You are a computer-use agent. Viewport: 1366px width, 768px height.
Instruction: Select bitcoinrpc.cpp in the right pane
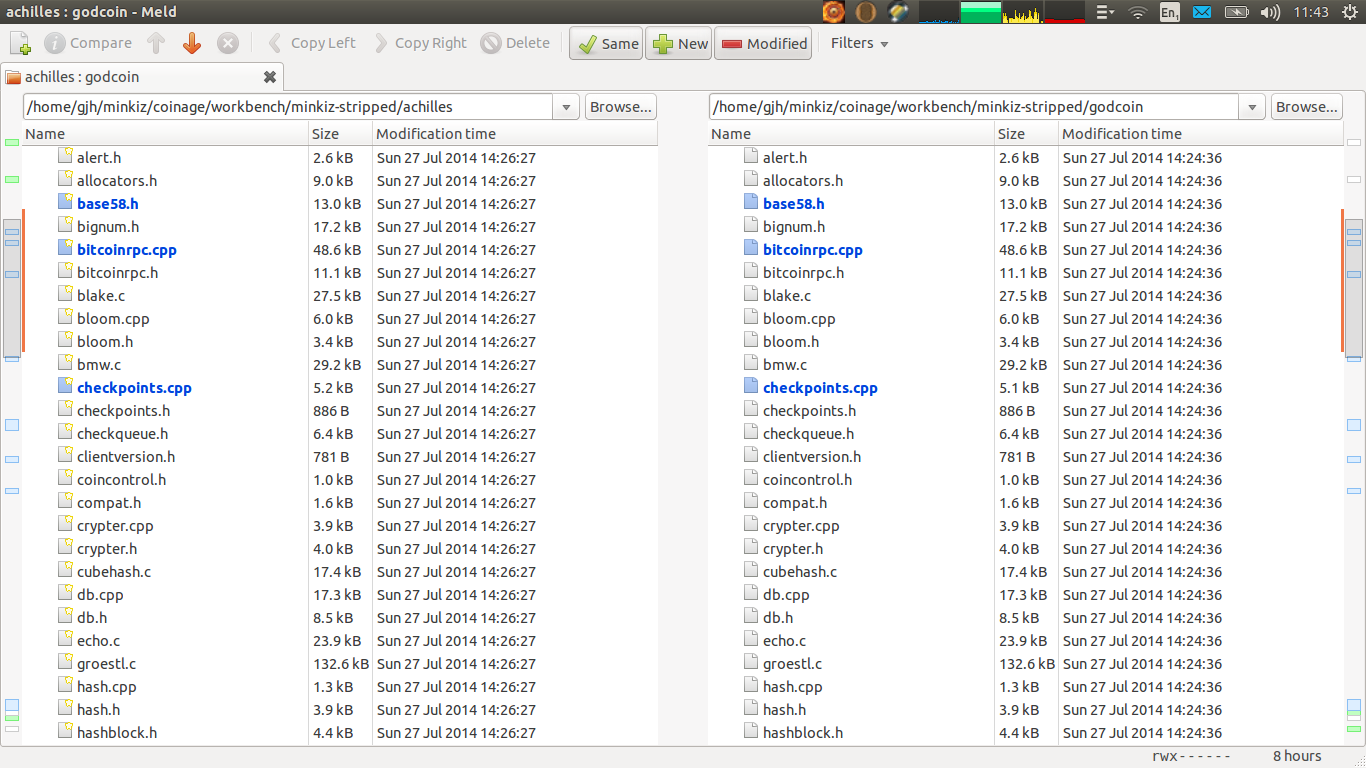(x=813, y=250)
